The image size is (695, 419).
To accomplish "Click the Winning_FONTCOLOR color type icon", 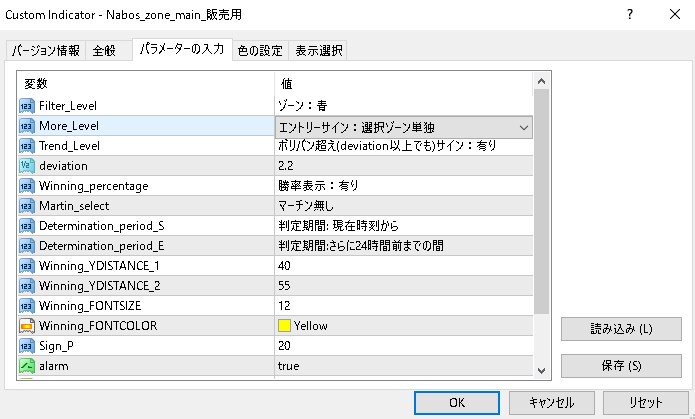I will [x=27, y=326].
